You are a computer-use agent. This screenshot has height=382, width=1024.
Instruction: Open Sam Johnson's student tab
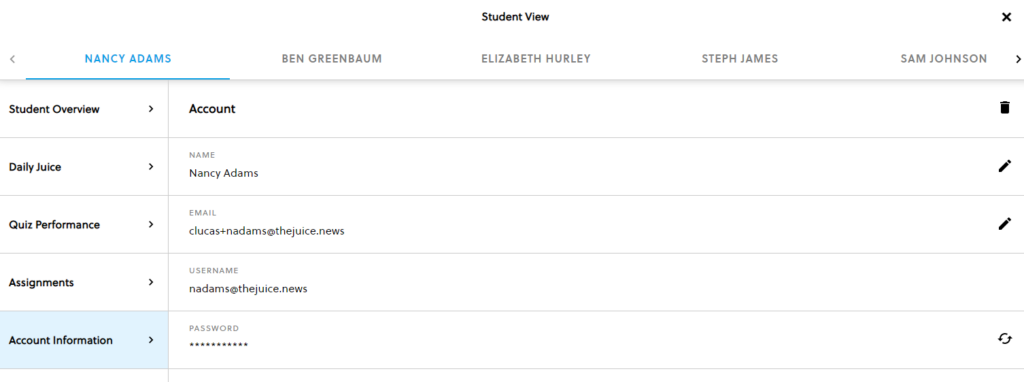[x=943, y=59]
